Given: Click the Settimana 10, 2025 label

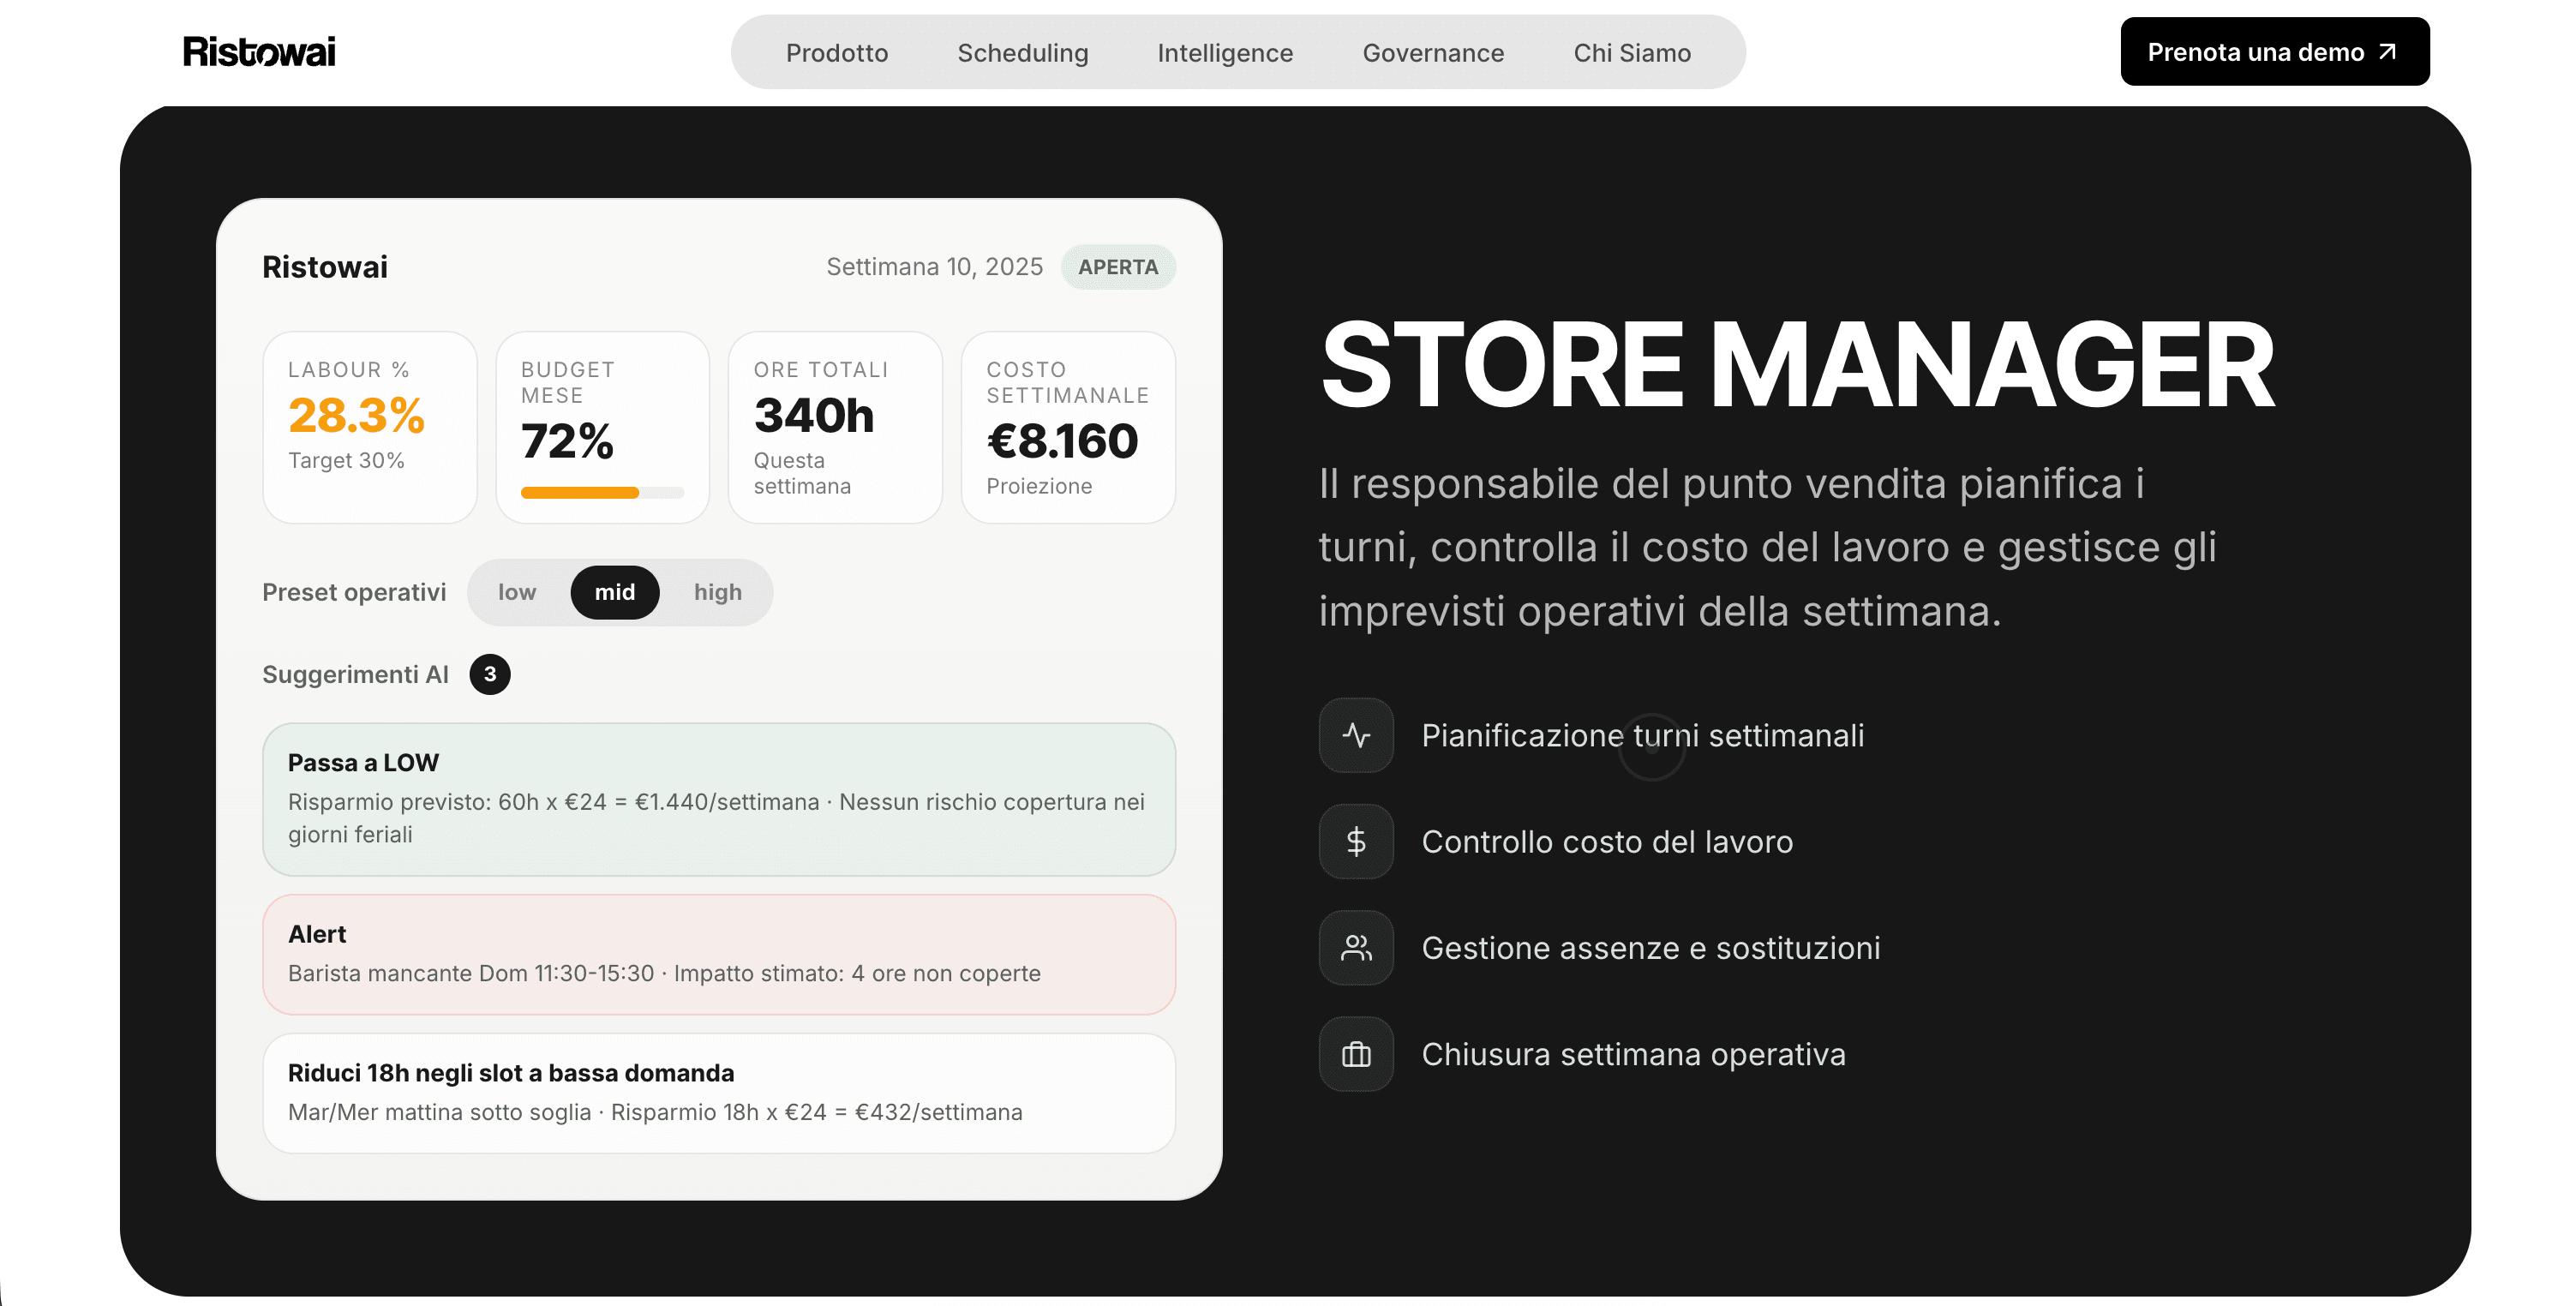Looking at the screenshot, I should pos(934,267).
